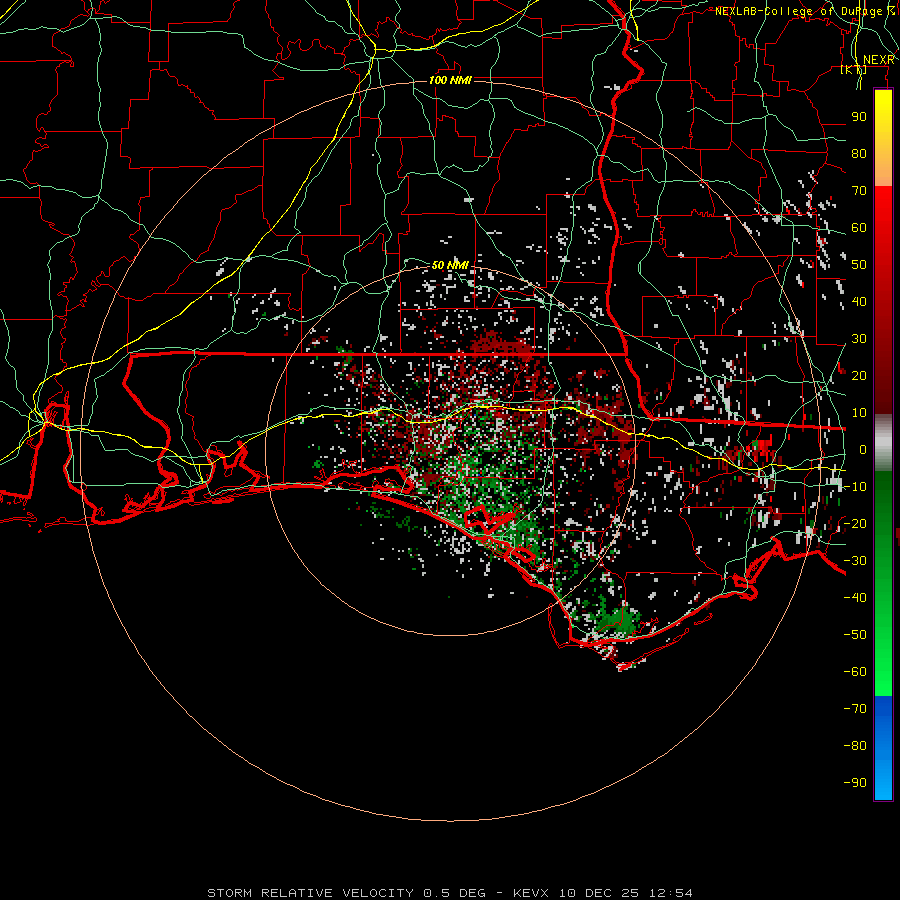Select the 80 value on the velocity scale
This screenshot has width=900, height=900.
859,154
